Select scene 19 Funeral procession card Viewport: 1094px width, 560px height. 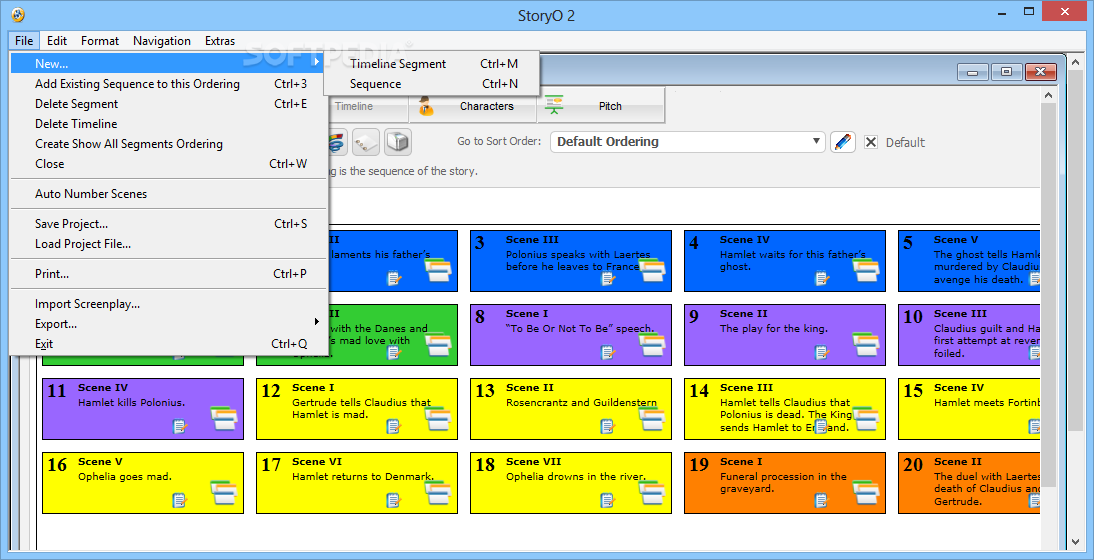point(785,483)
